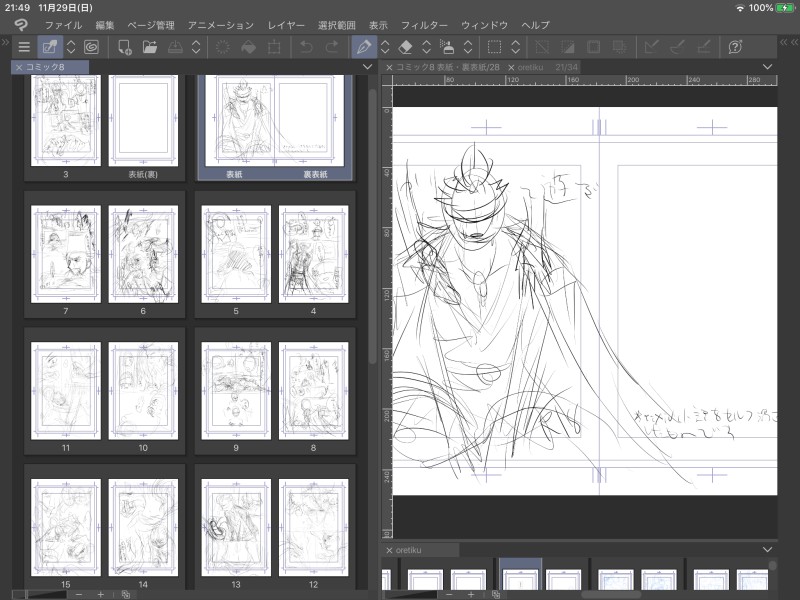Open Clip Studio support help icon
Image resolution: width=800 pixels, height=600 pixels.
coord(735,47)
